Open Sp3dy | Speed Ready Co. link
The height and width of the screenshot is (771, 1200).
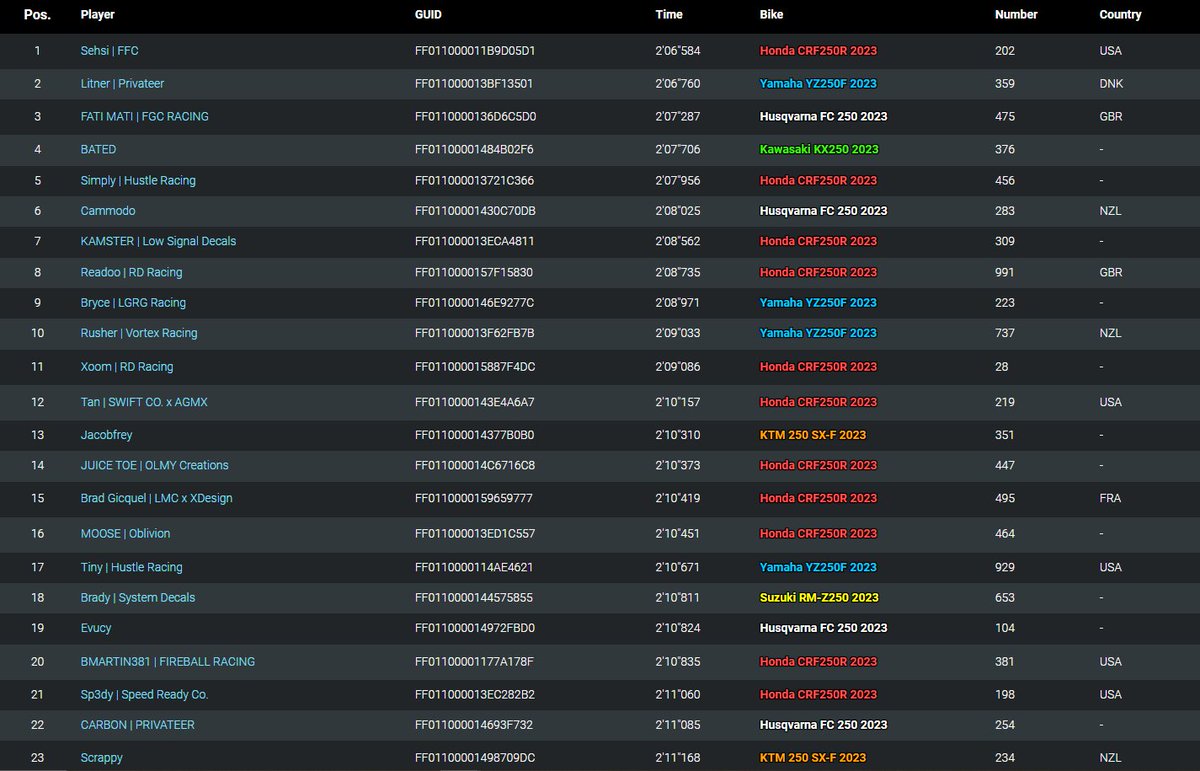pos(144,694)
